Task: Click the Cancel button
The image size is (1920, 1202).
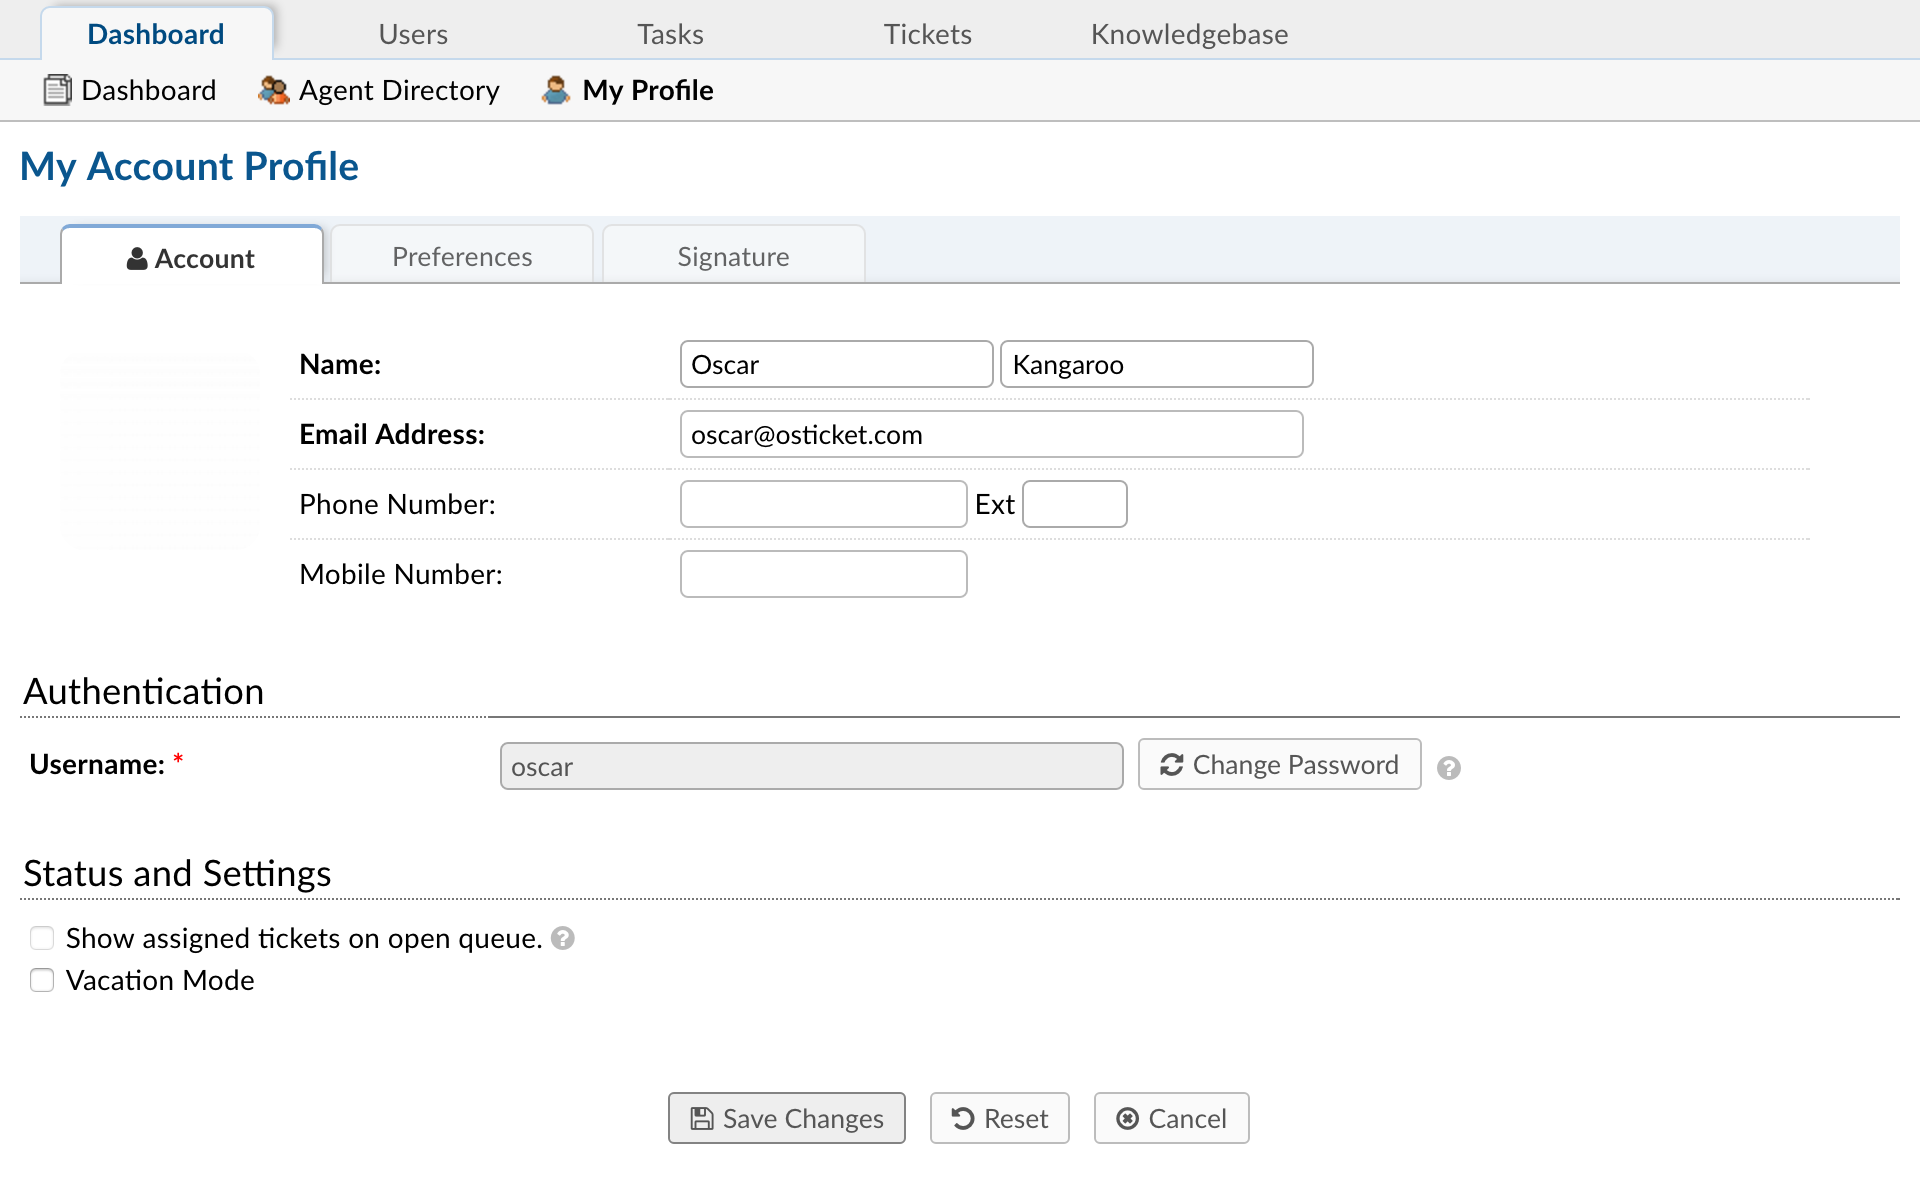Action: point(1171,1118)
